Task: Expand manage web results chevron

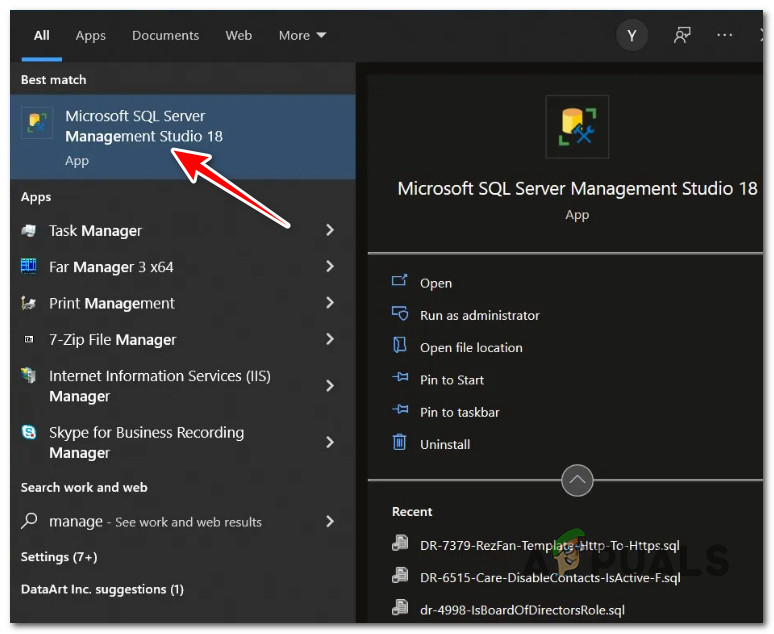Action: (330, 521)
